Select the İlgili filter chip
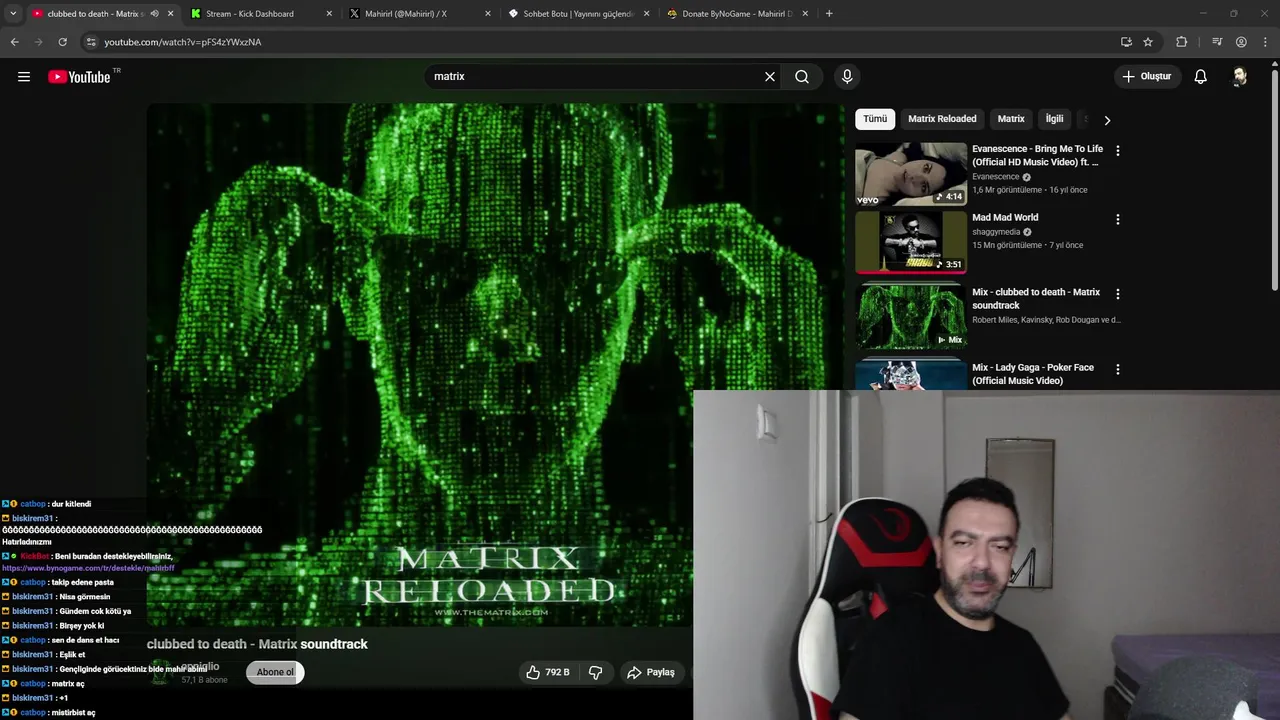Screen dimensions: 1280x720 pos(1055,119)
